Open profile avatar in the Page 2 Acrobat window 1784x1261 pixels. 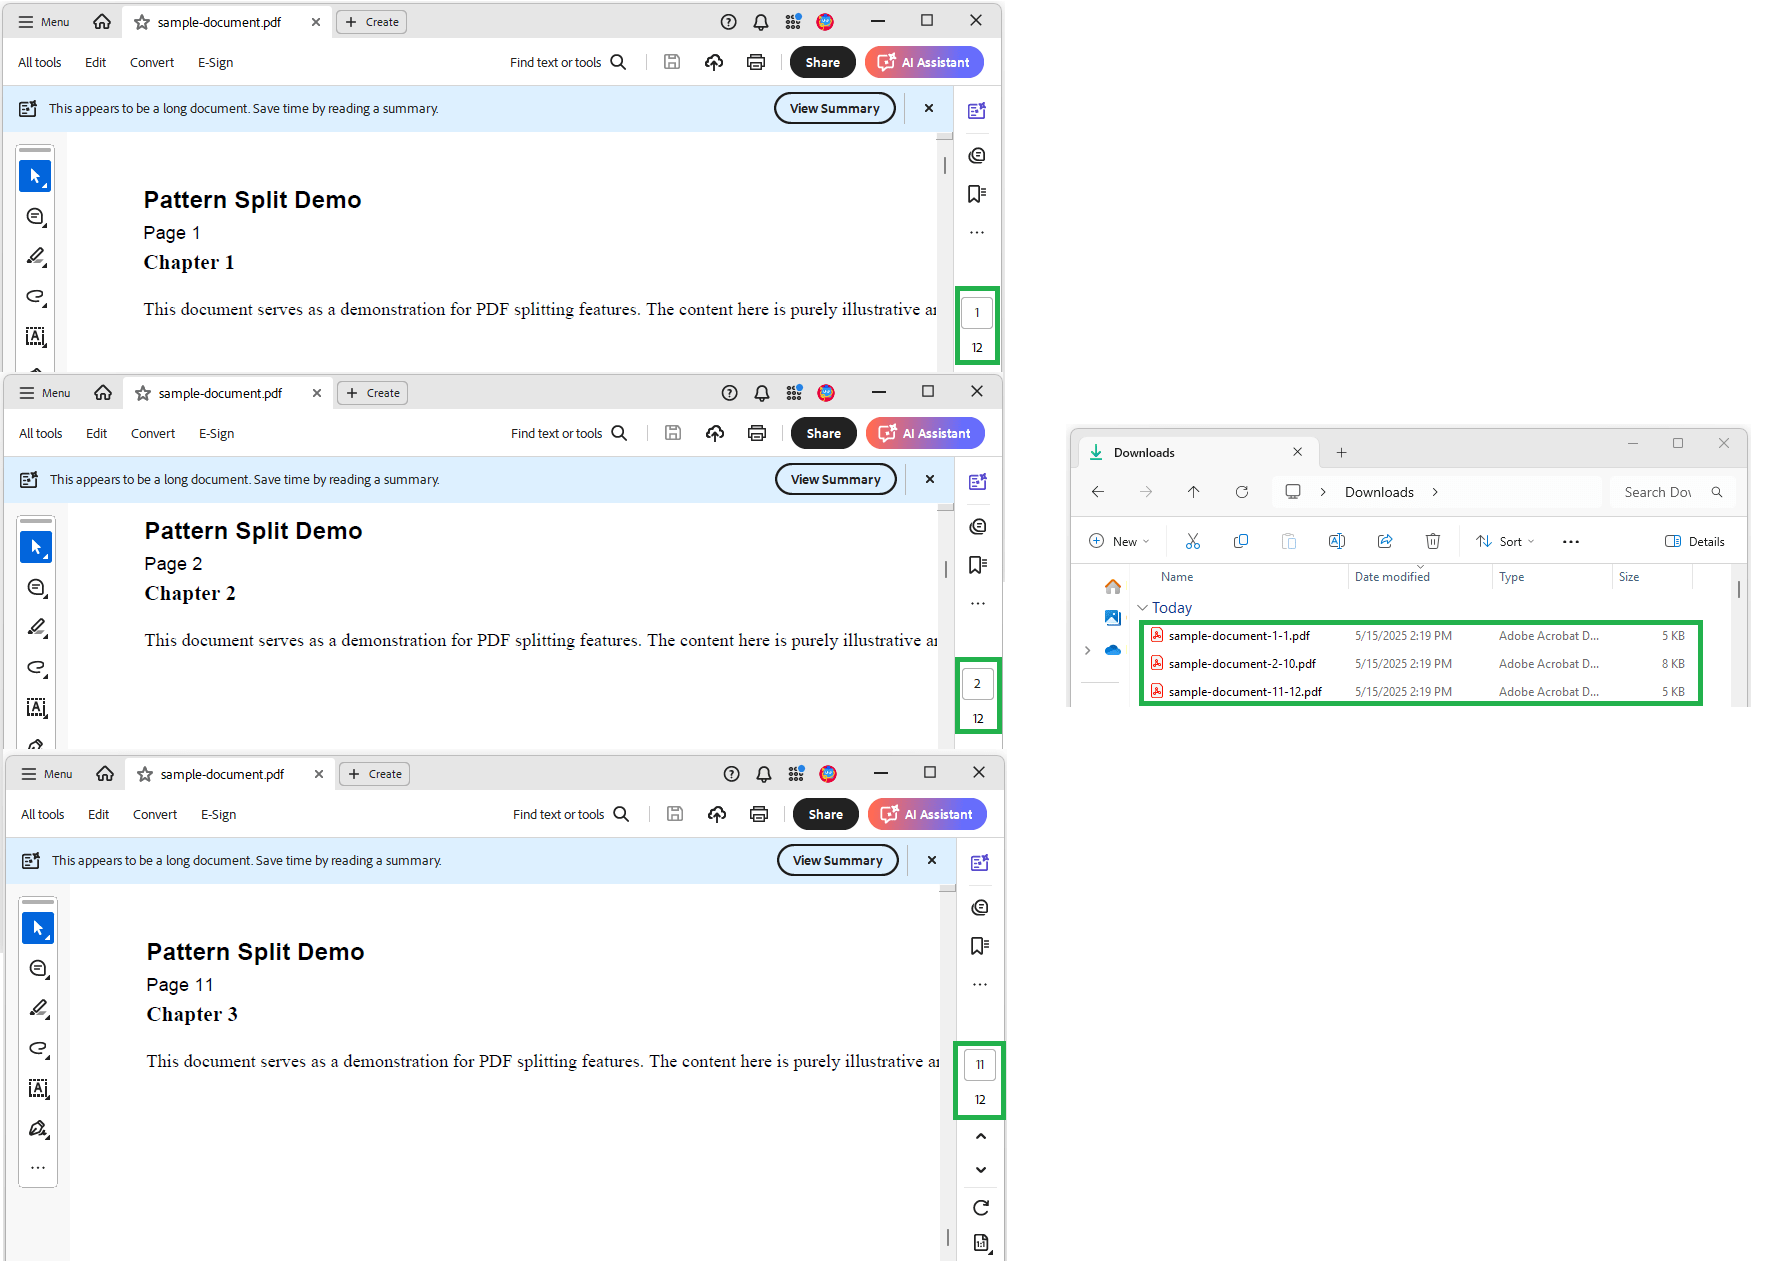pyautogui.click(x=826, y=393)
